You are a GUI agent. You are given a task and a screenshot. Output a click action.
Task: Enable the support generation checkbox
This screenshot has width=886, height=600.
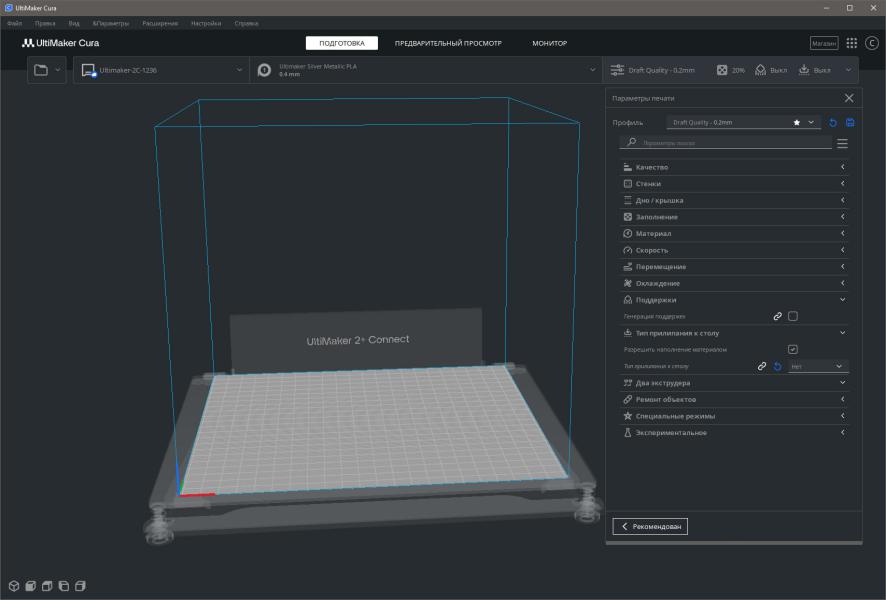pos(793,316)
